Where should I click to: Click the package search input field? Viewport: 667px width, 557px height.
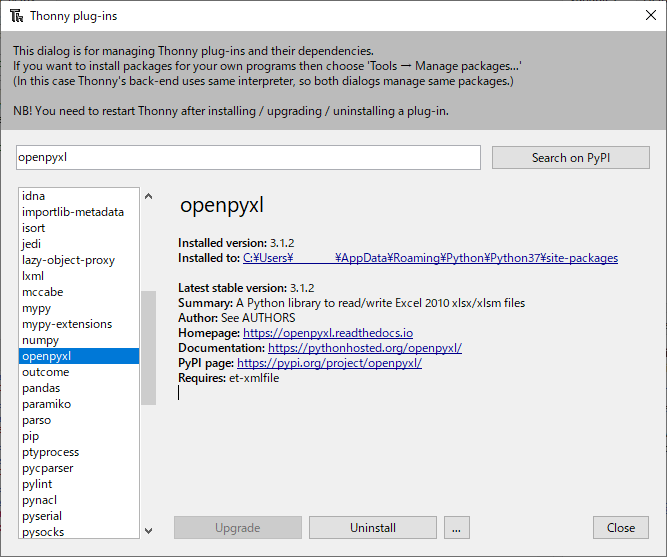(248, 158)
